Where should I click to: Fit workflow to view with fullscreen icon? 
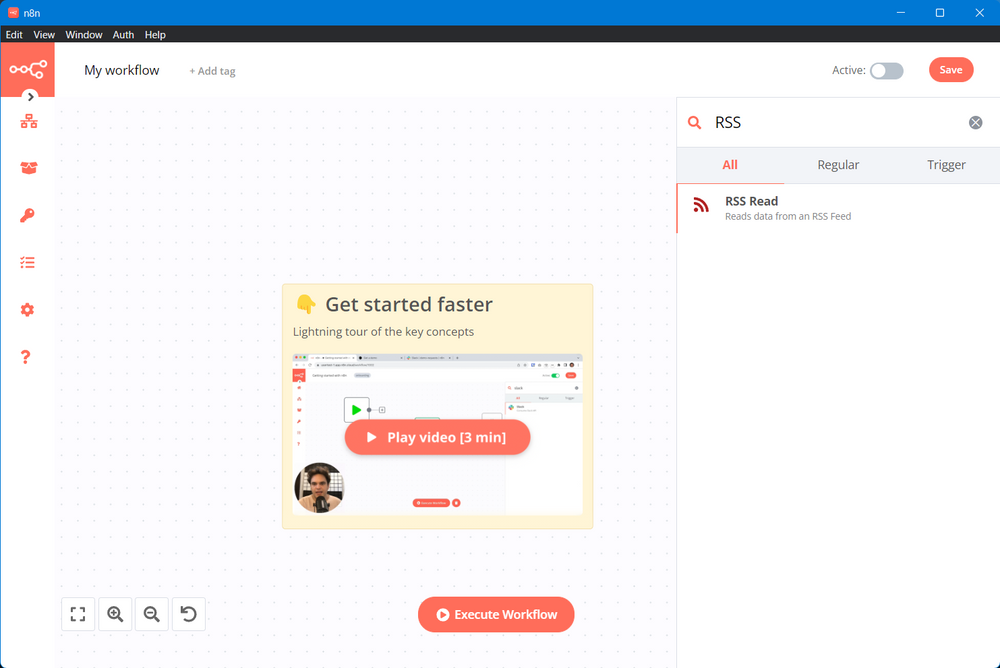pos(78,614)
